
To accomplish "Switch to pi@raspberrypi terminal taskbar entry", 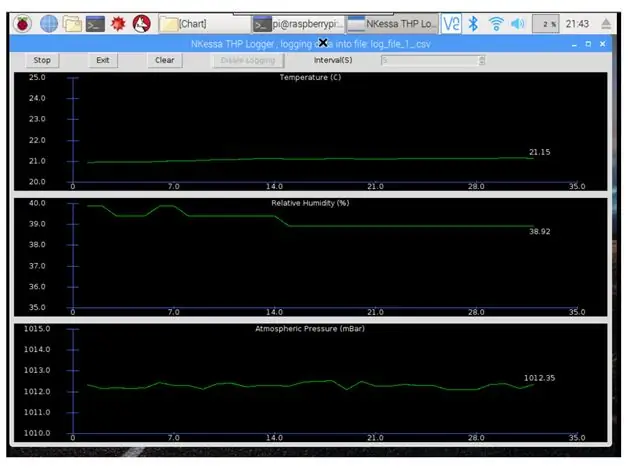I will tap(298, 24).
